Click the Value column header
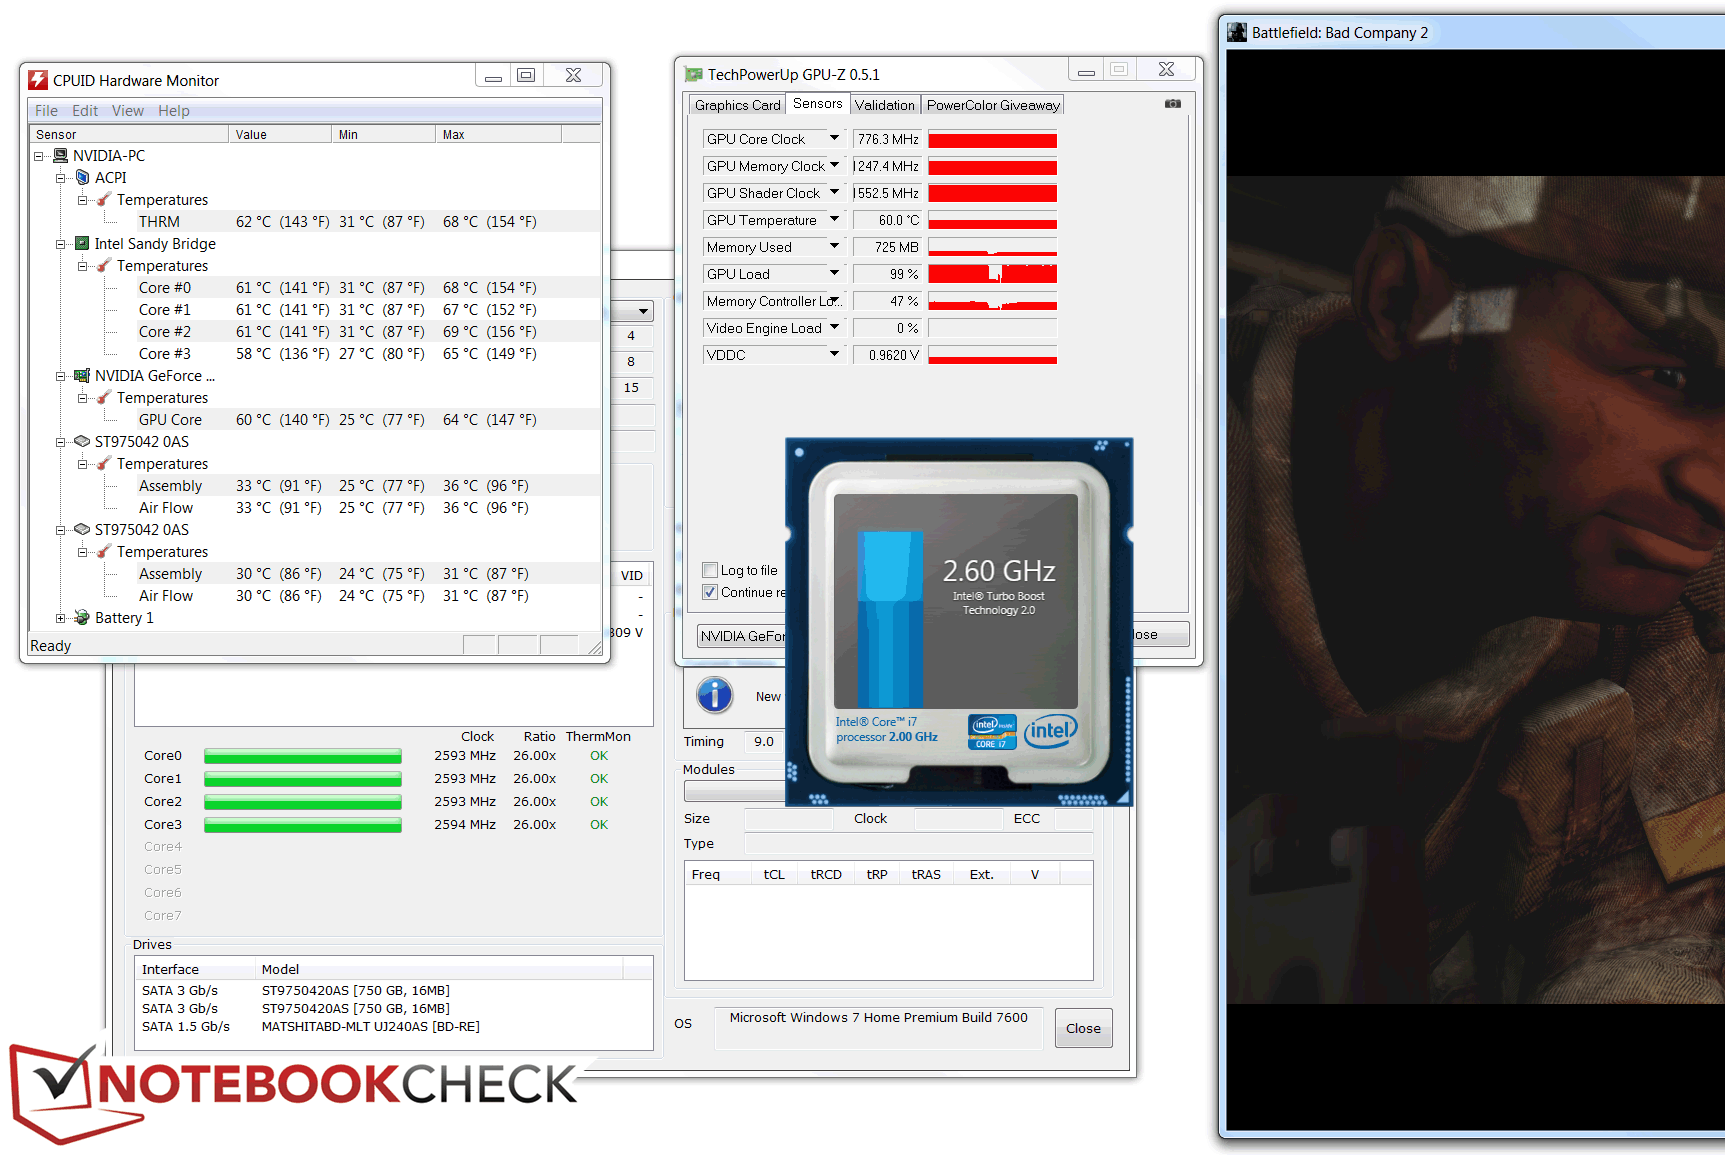 [x=281, y=135]
